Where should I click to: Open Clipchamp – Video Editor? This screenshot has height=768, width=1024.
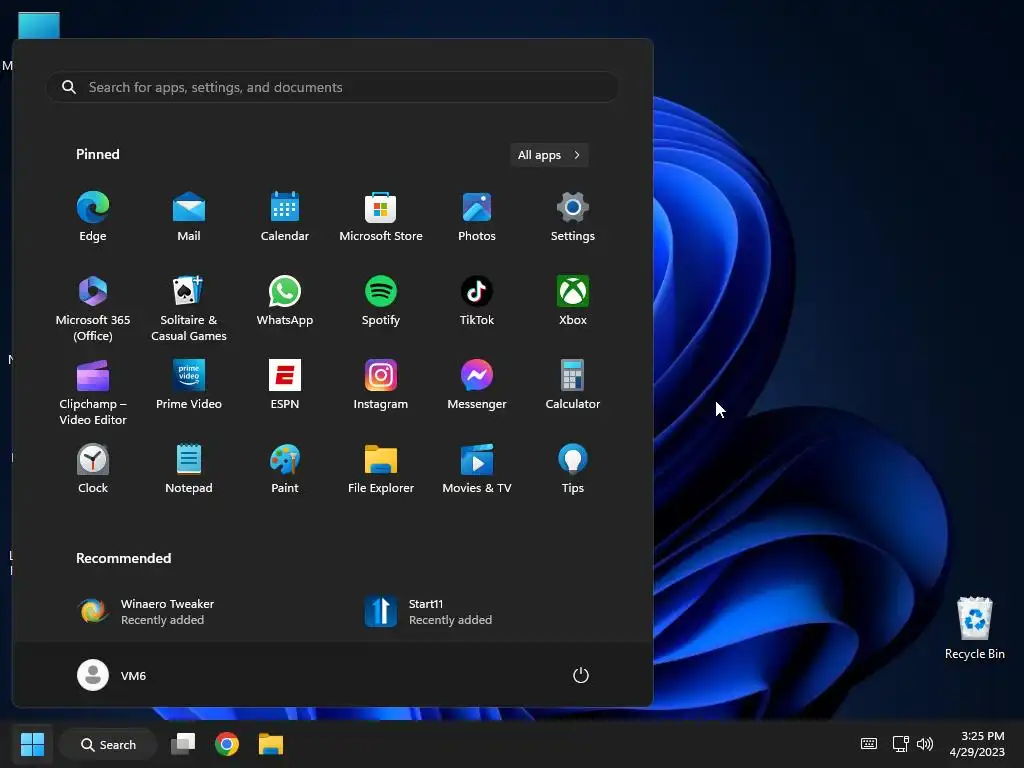[x=93, y=392]
